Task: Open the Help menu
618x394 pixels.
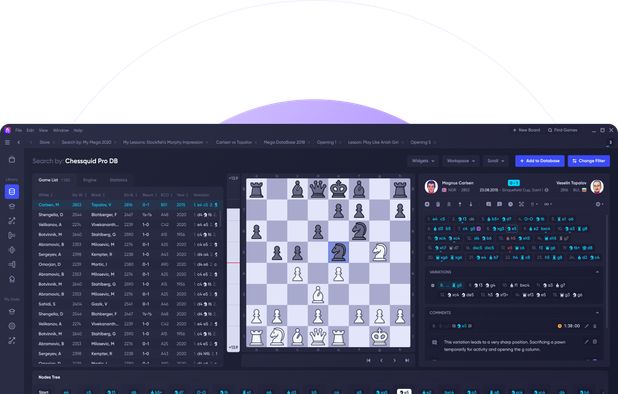Action: (x=78, y=130)
